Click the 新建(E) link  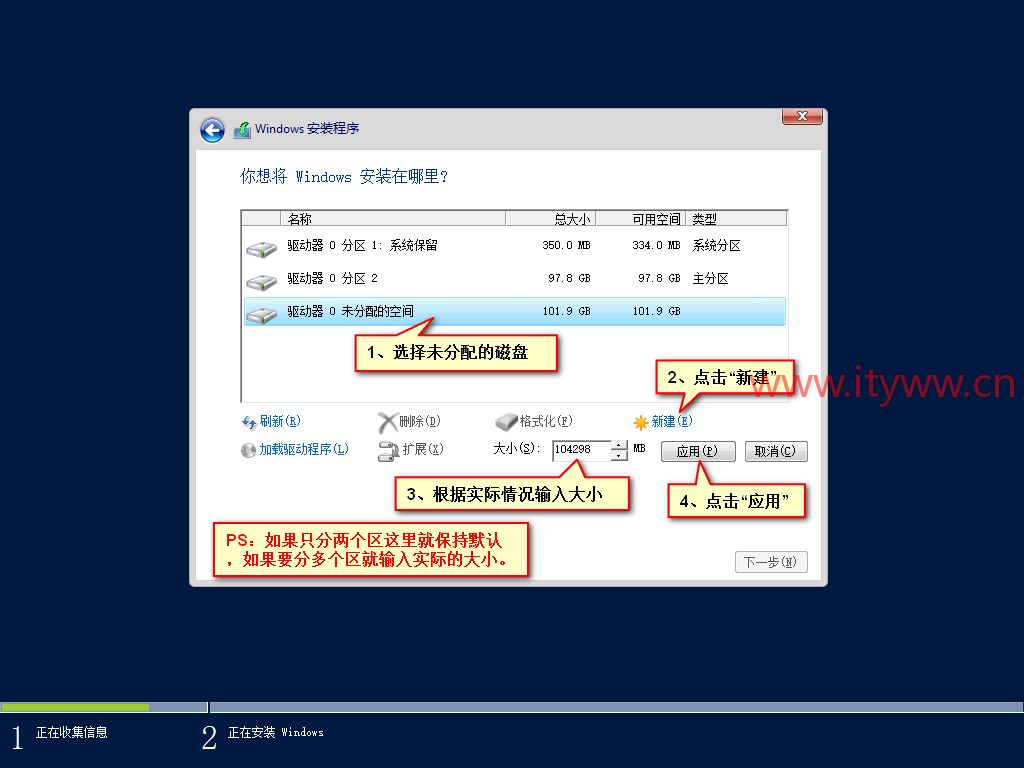(x=672, y=421)
